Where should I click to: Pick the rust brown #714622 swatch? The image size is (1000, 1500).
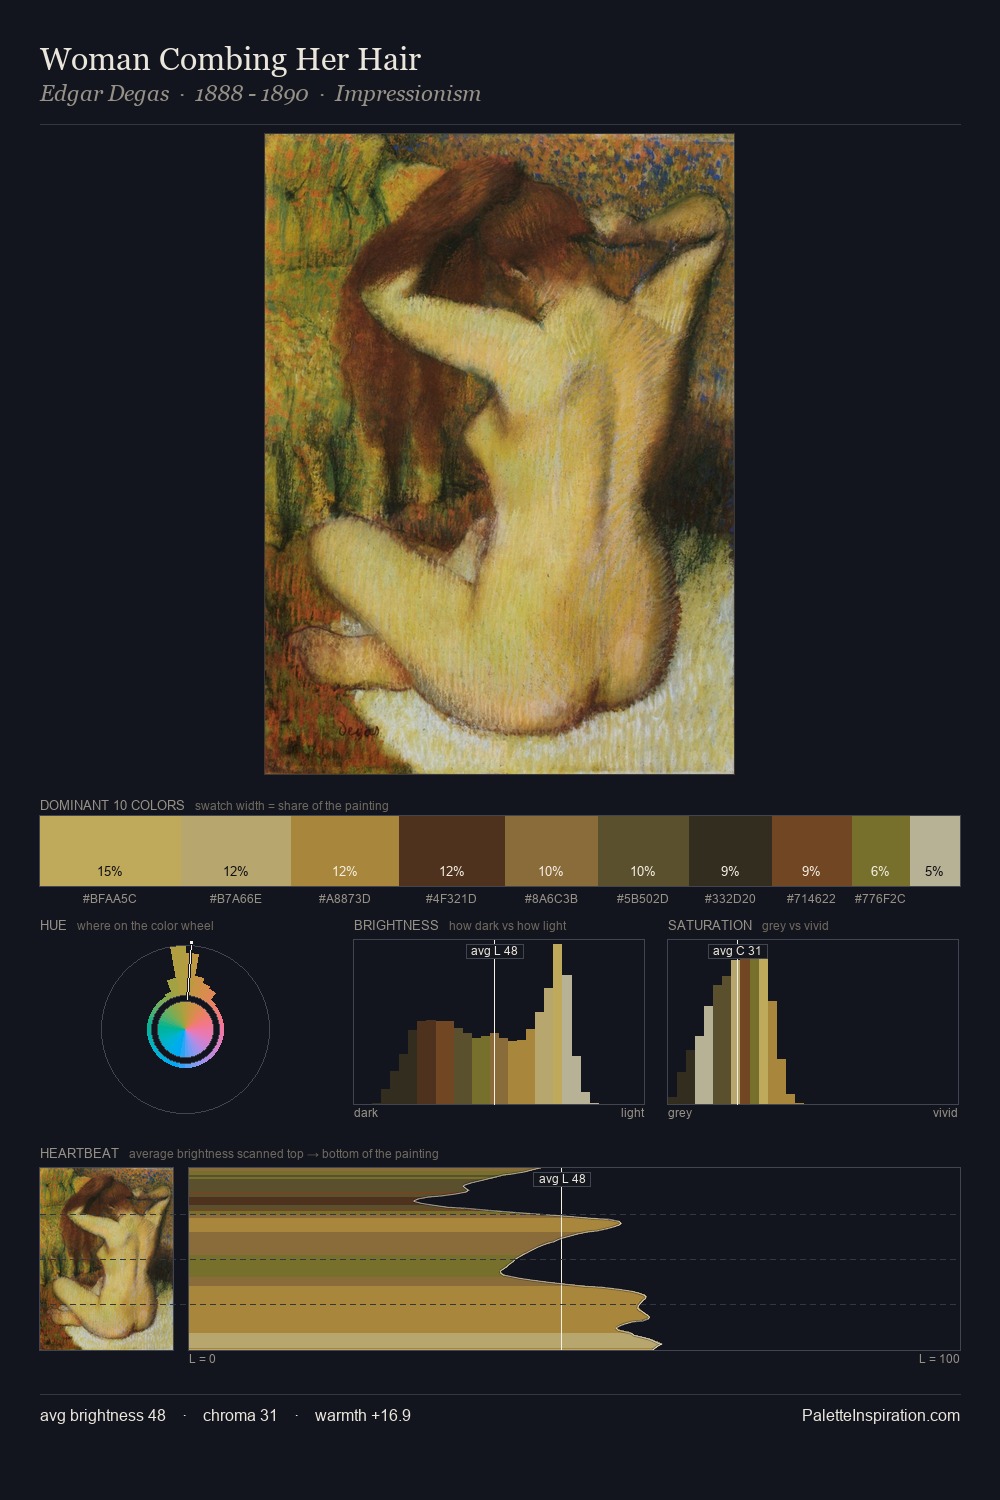tap(811, 851)
